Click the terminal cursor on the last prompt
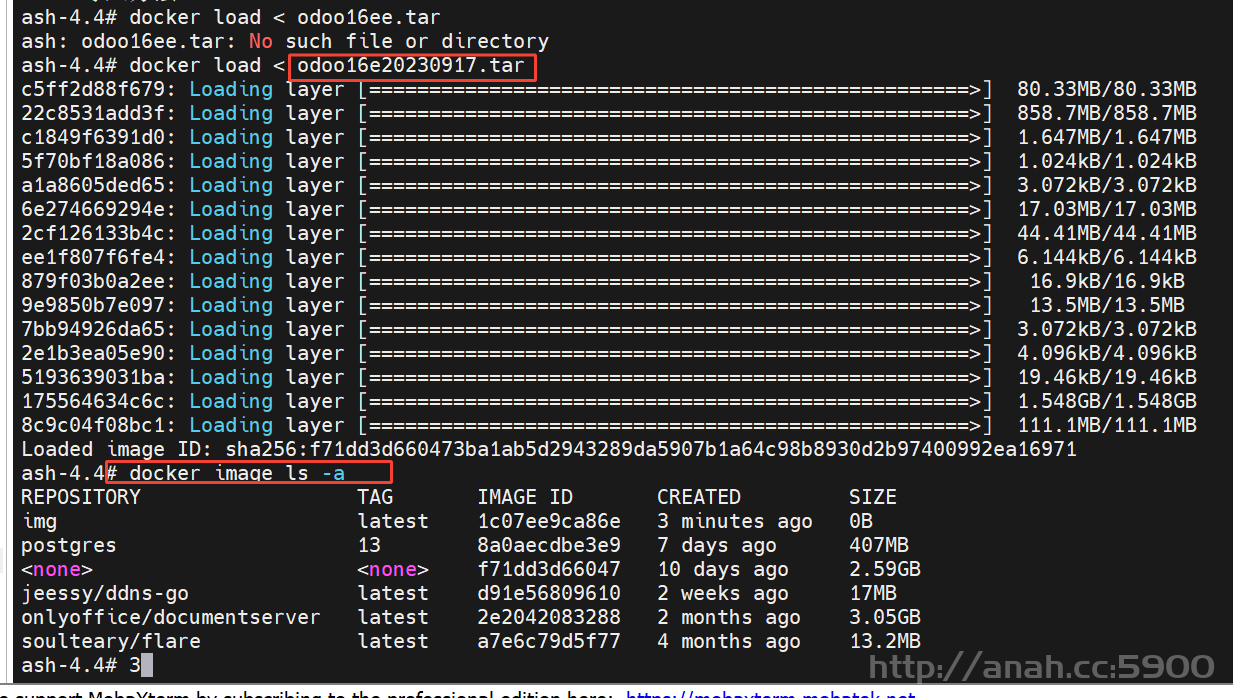Screen dimensions: 1233x698 click(x=147, y=666)
